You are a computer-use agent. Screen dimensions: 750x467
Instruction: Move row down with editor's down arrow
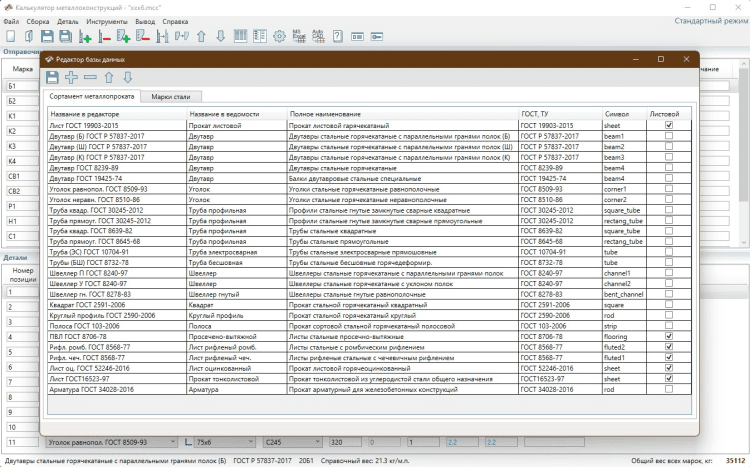click(127, 77)
